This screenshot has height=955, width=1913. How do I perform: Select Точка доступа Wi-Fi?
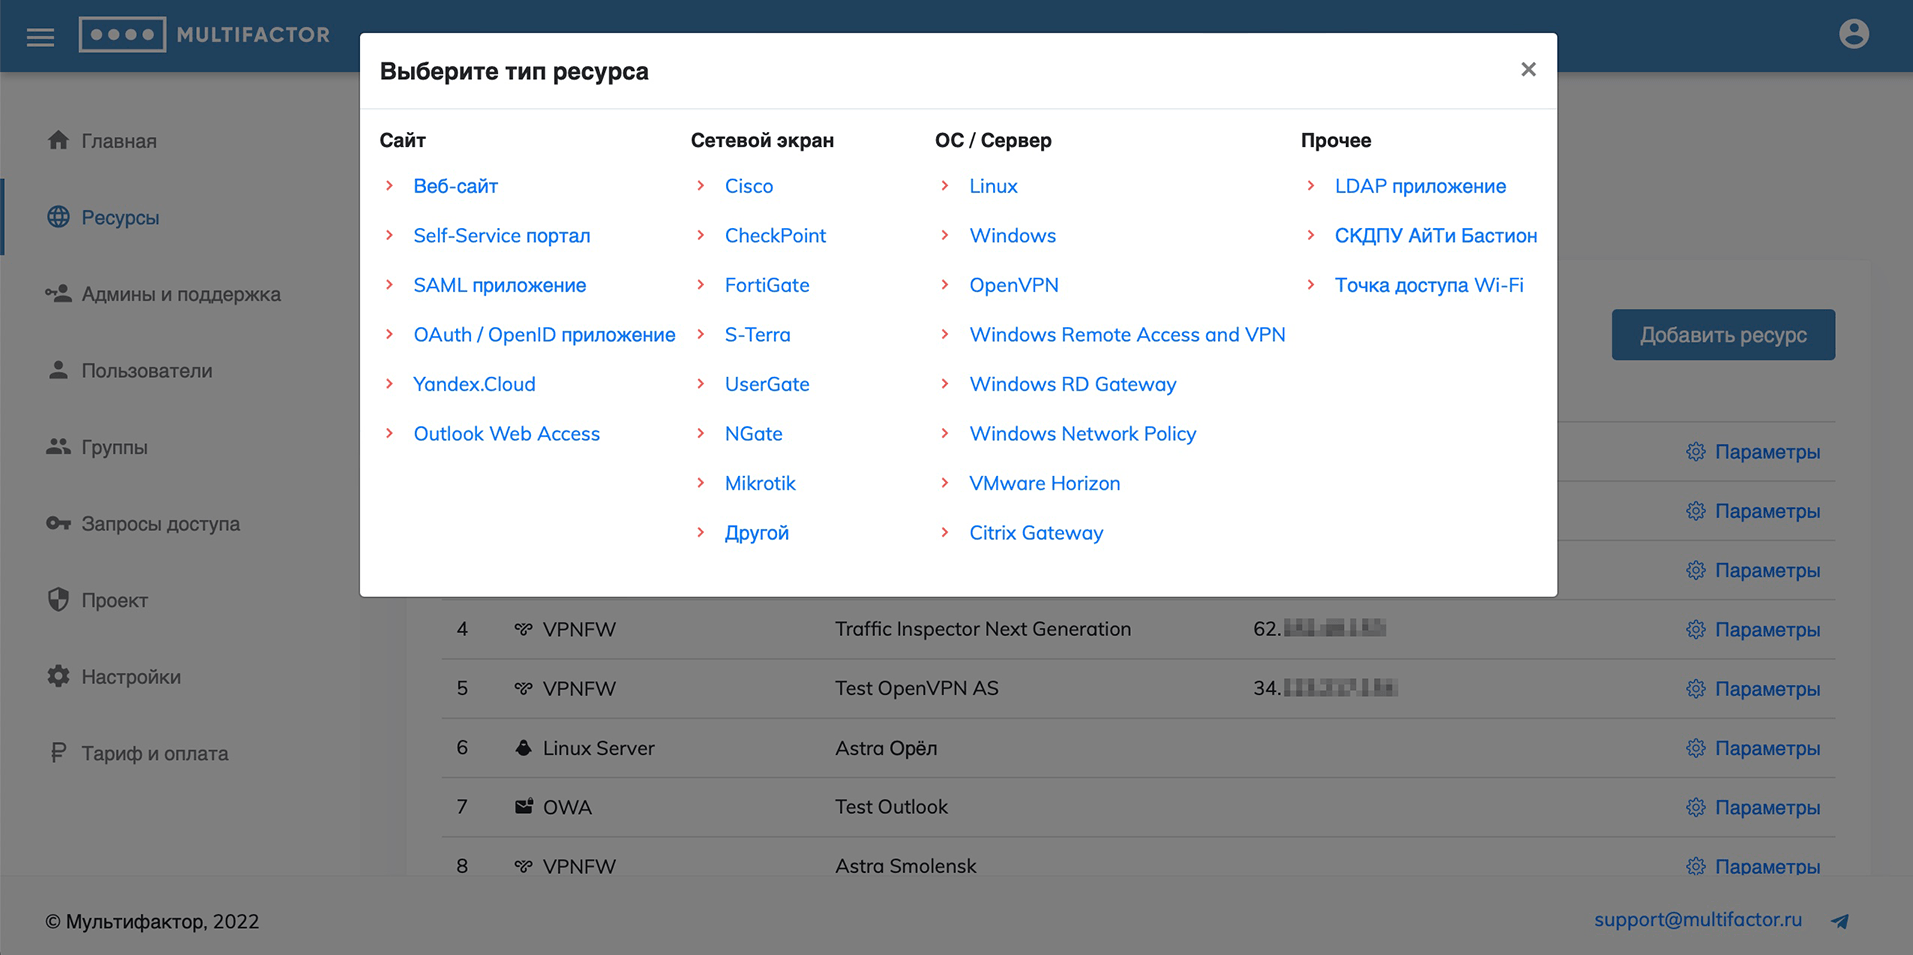pyautogui.click(x=1429, y=285)
